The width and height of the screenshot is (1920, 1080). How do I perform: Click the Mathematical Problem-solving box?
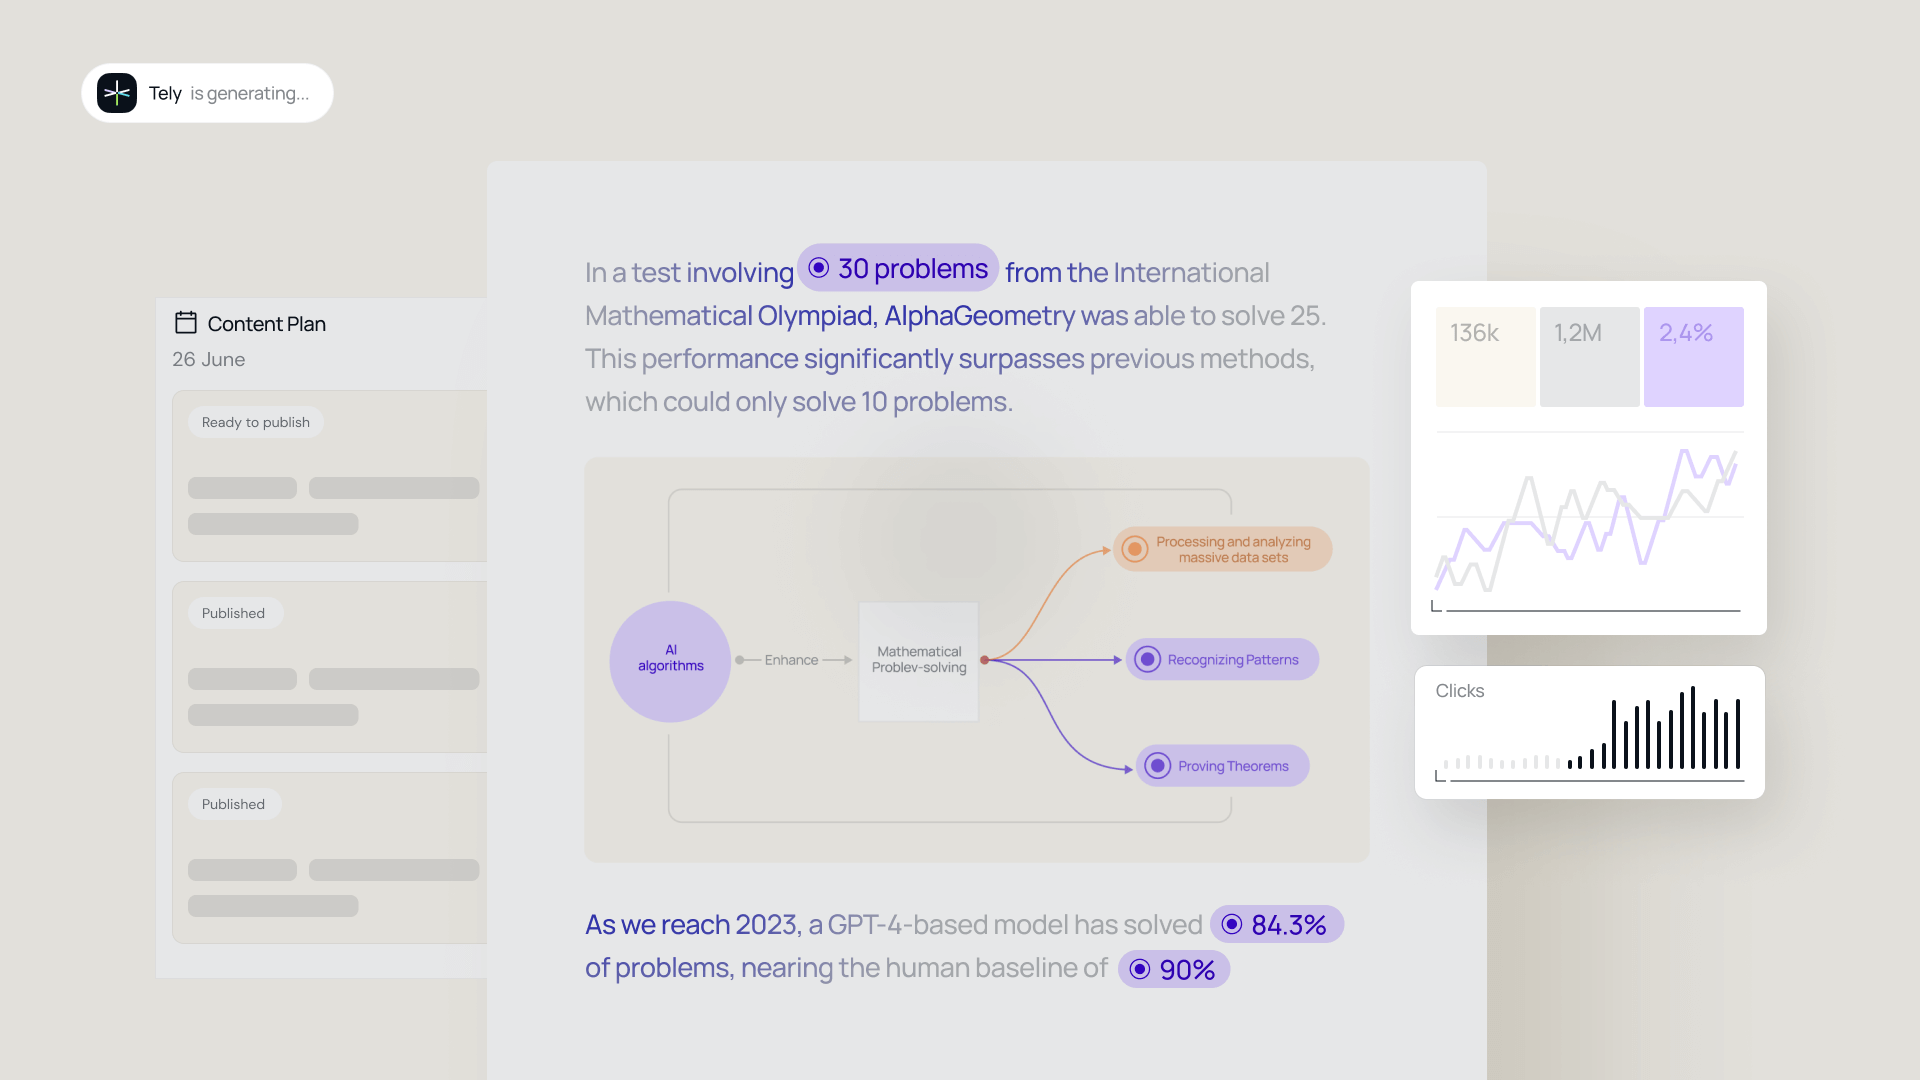[918, 661]
